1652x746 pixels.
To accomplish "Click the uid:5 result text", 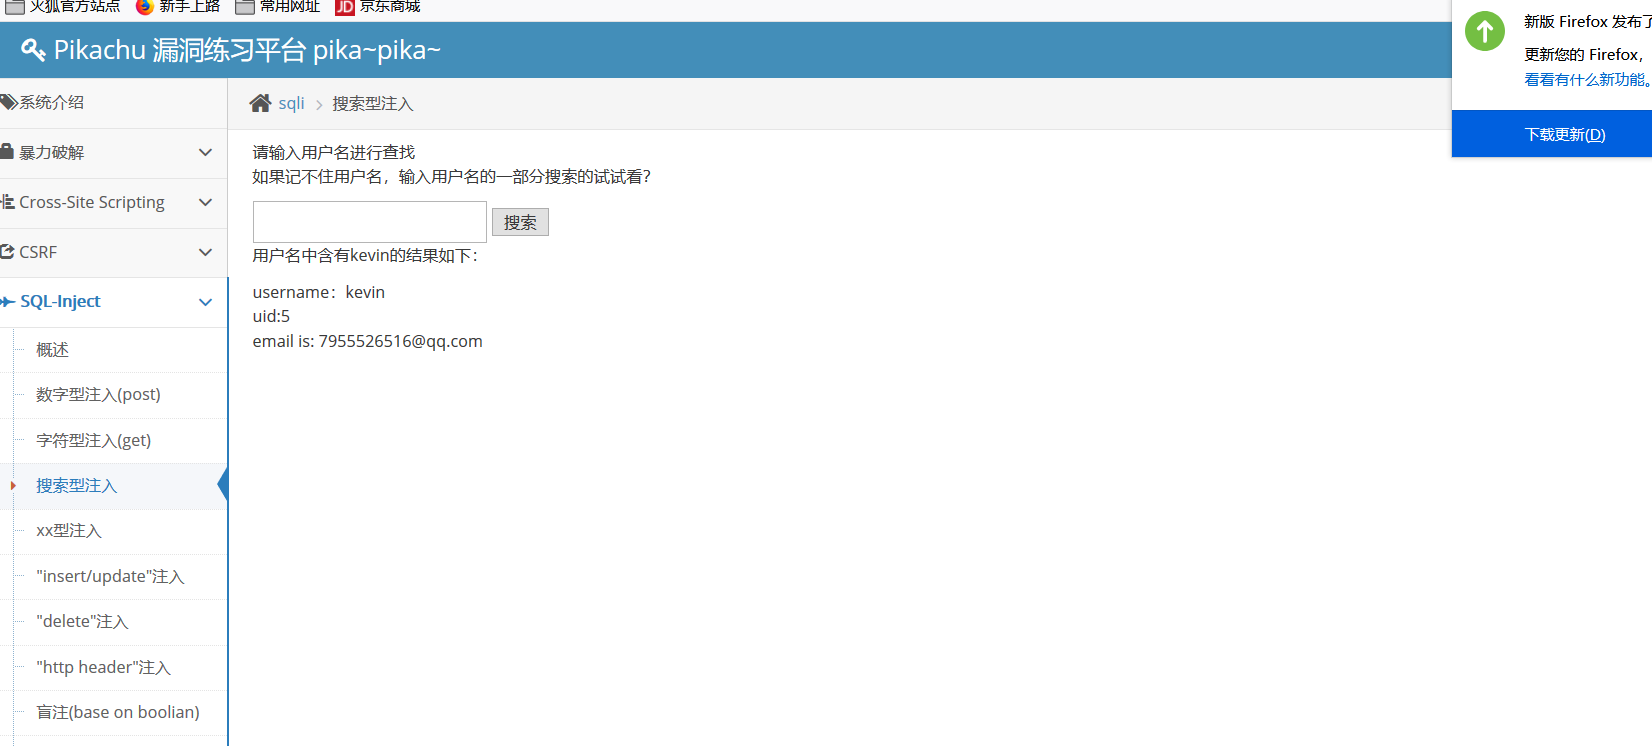I will tap(271, 316).
